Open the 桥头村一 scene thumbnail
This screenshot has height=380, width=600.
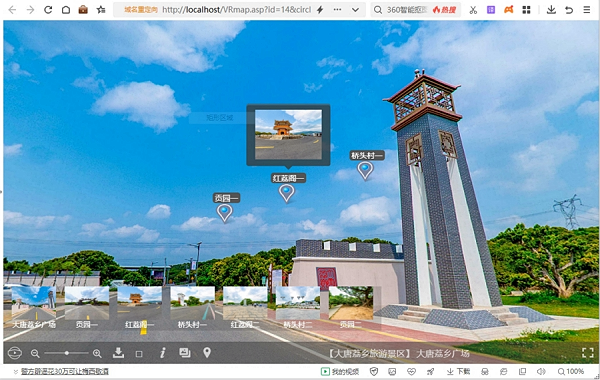tap(192, 303)
